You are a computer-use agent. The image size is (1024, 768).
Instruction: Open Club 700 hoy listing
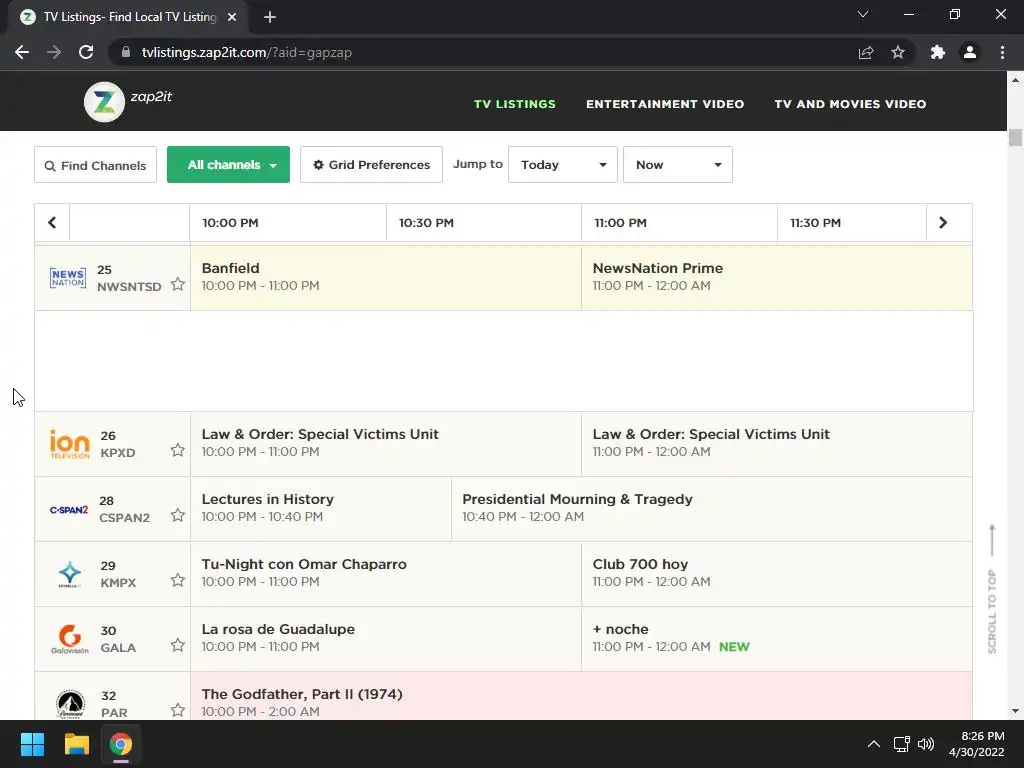point(776,574)
